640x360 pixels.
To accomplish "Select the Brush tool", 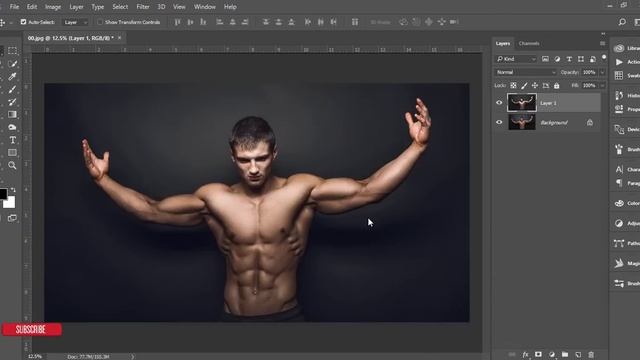I will click(x=12, y=89).
